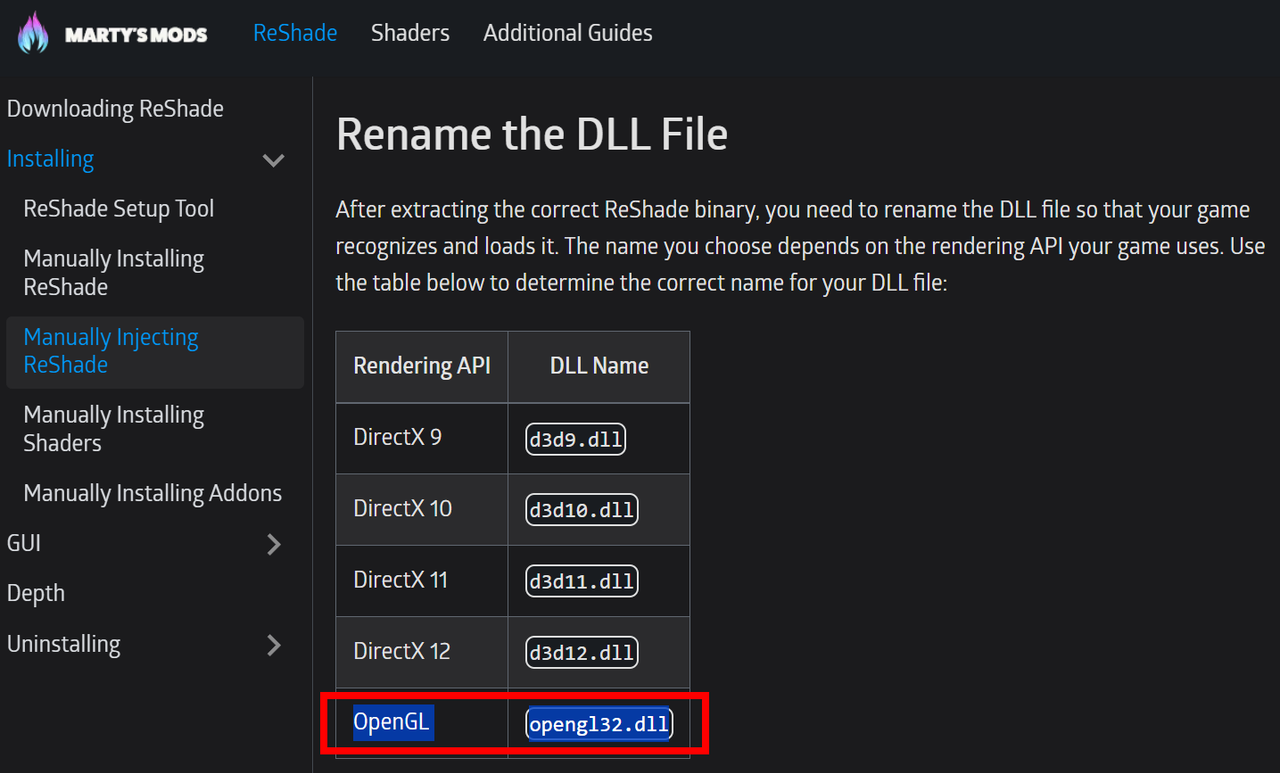Screen dimensions: 1280x773
Task: Click the DLL Name column header
Action: pos(599,366)
